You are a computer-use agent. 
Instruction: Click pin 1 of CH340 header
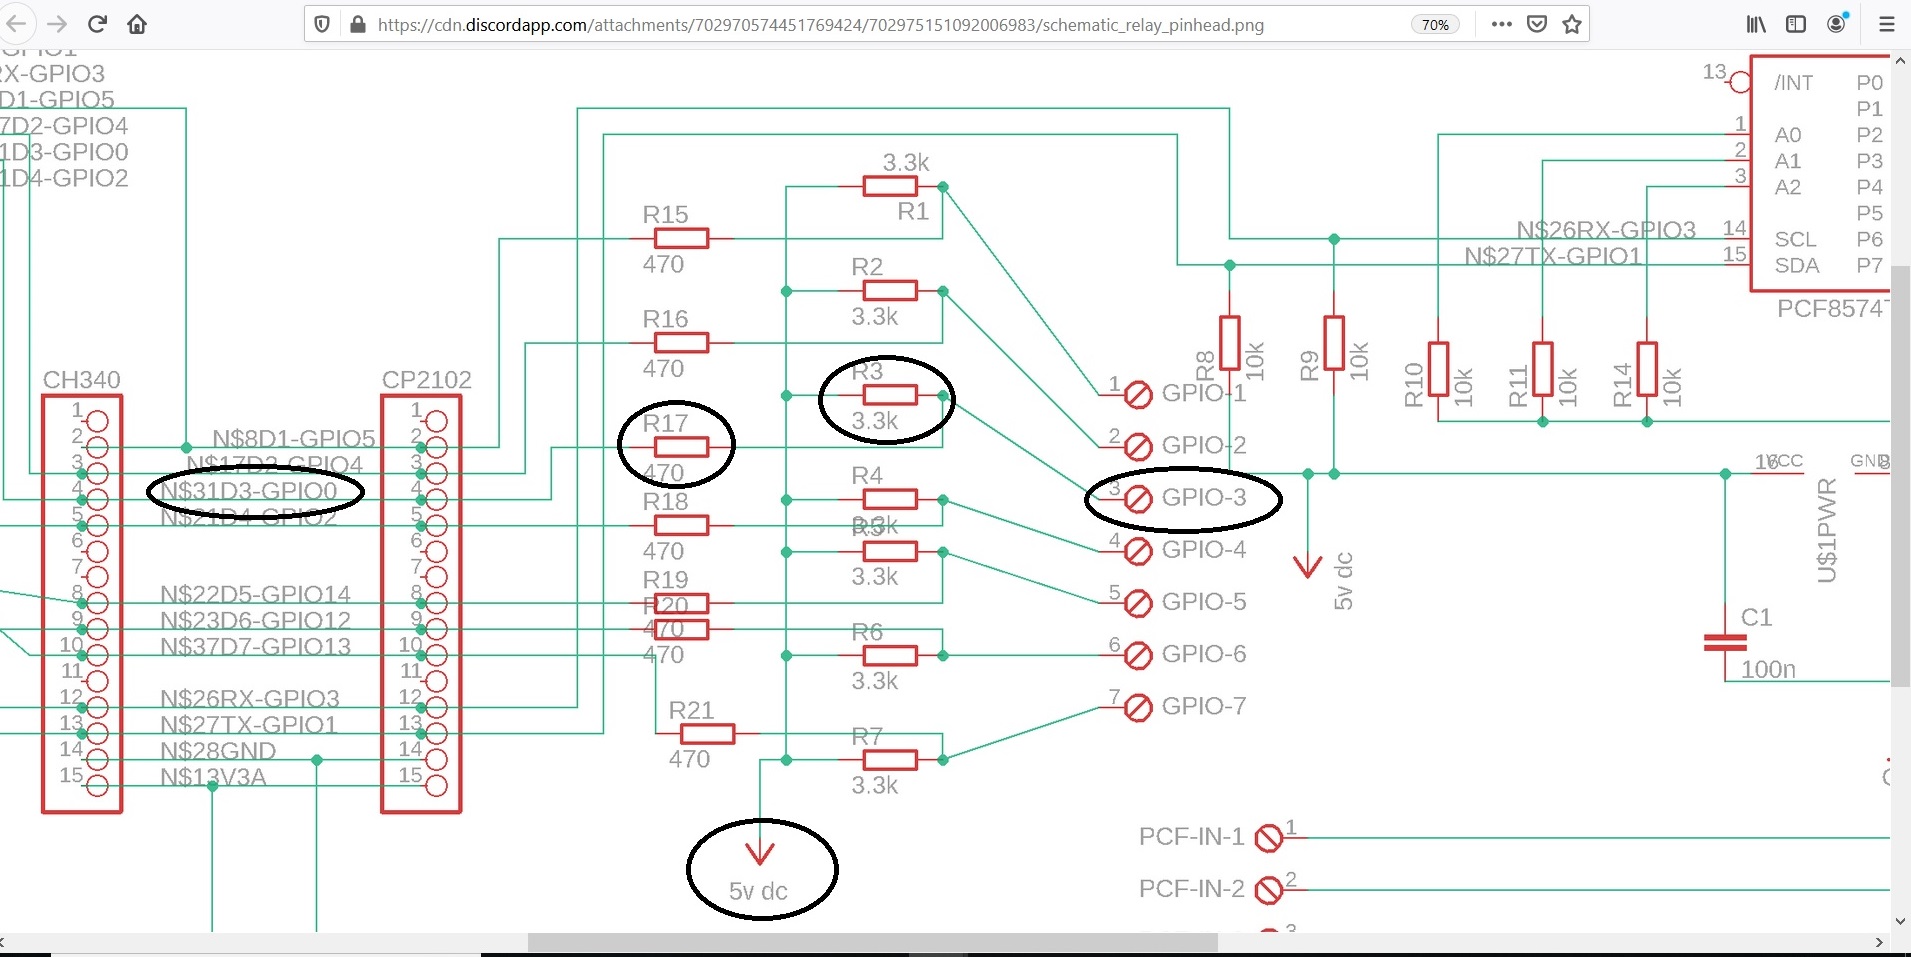pos(97,421)
